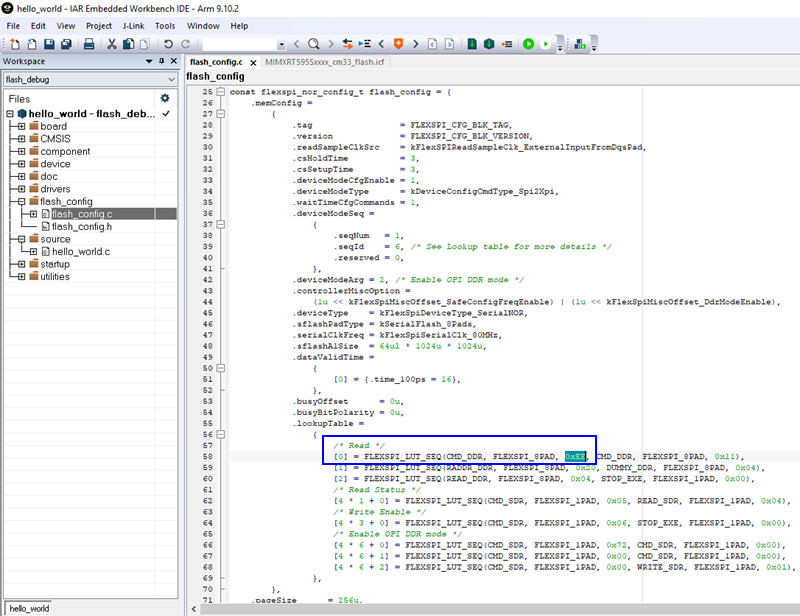Screen dimensions: 800x616
Task: Expand the CMSIS folder
Action: point(21,139)
